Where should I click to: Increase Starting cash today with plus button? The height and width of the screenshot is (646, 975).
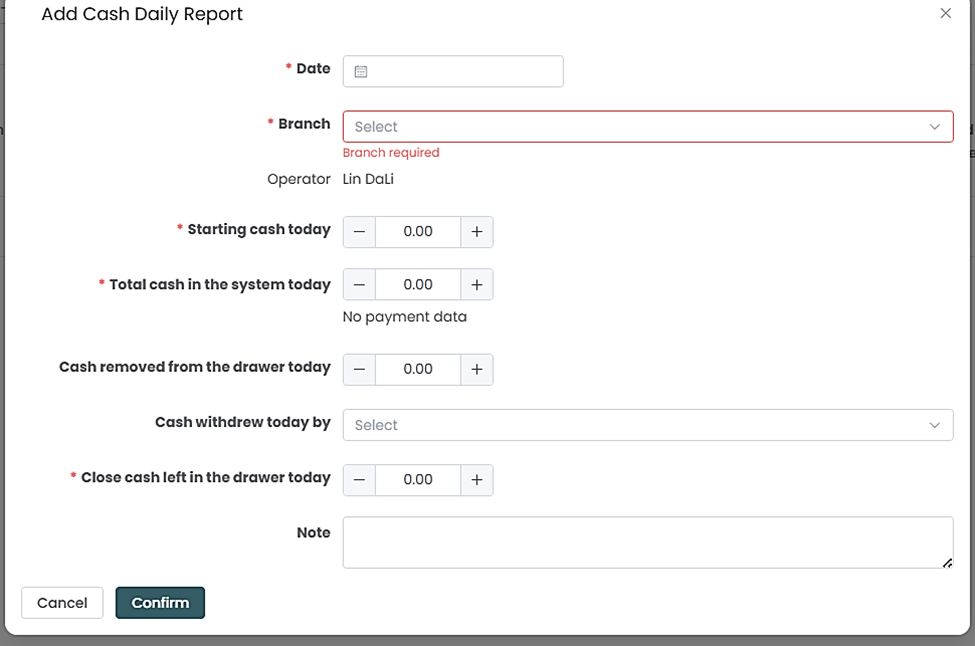click(477, 232)
